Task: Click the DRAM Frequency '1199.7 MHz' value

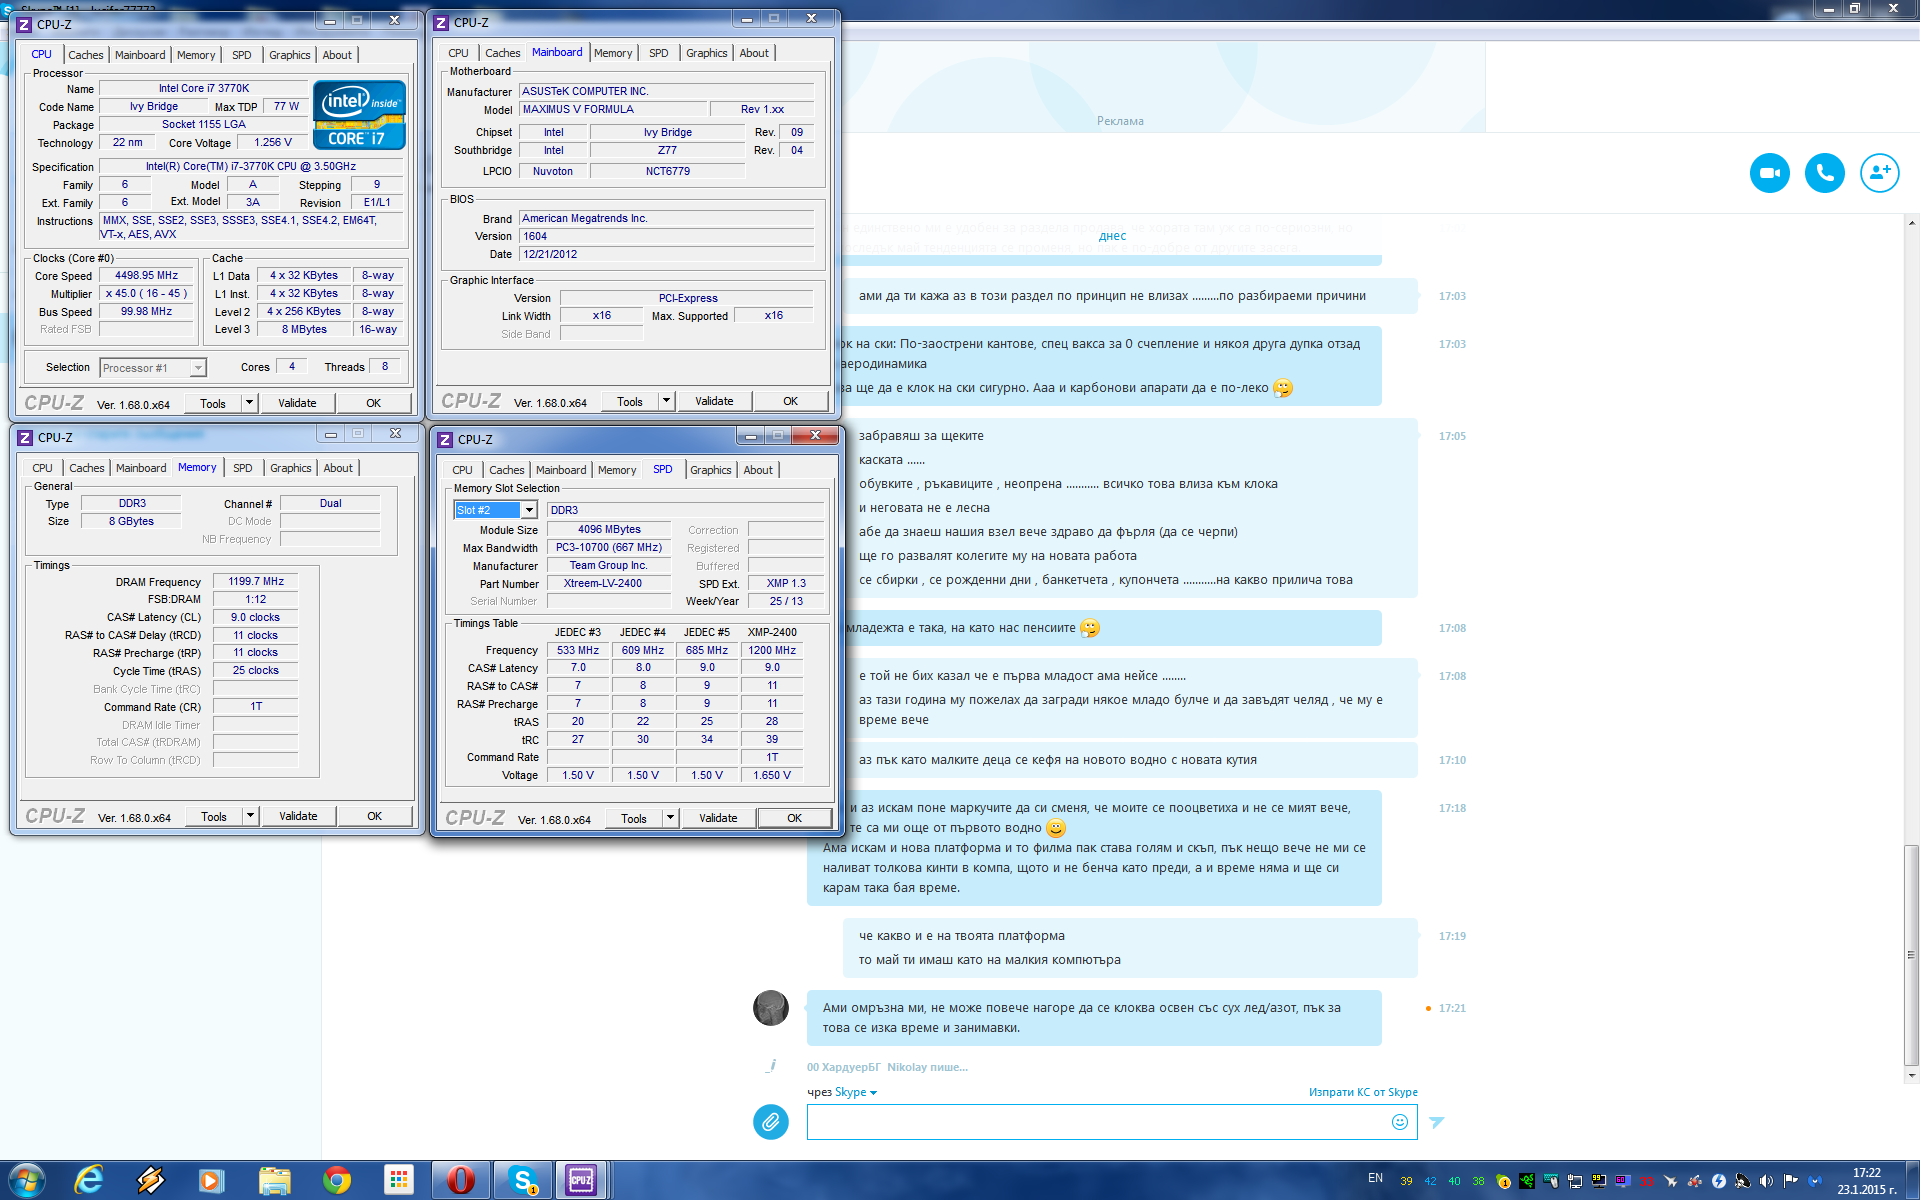Action: [256, 581]
